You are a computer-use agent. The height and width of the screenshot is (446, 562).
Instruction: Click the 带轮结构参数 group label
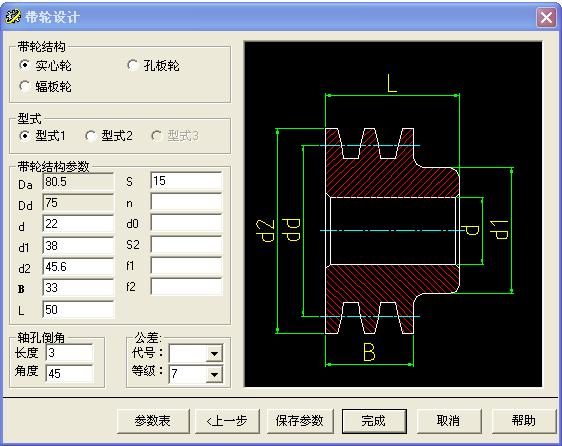[x=53, y=166]
